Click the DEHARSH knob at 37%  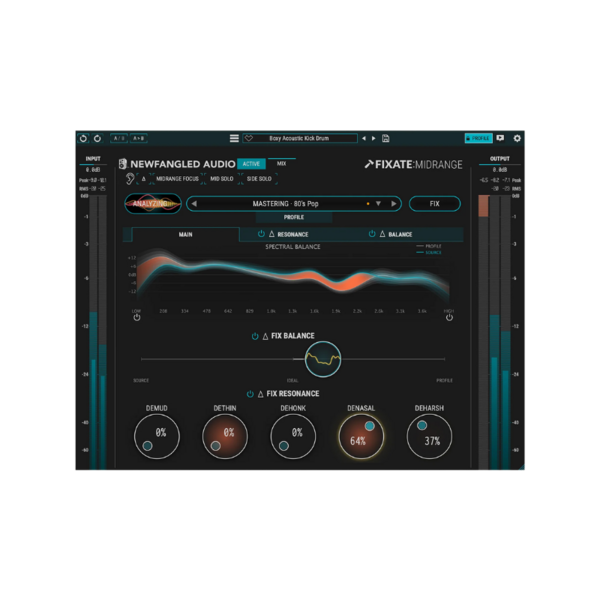pyautogui.click(x=429, y=437)
